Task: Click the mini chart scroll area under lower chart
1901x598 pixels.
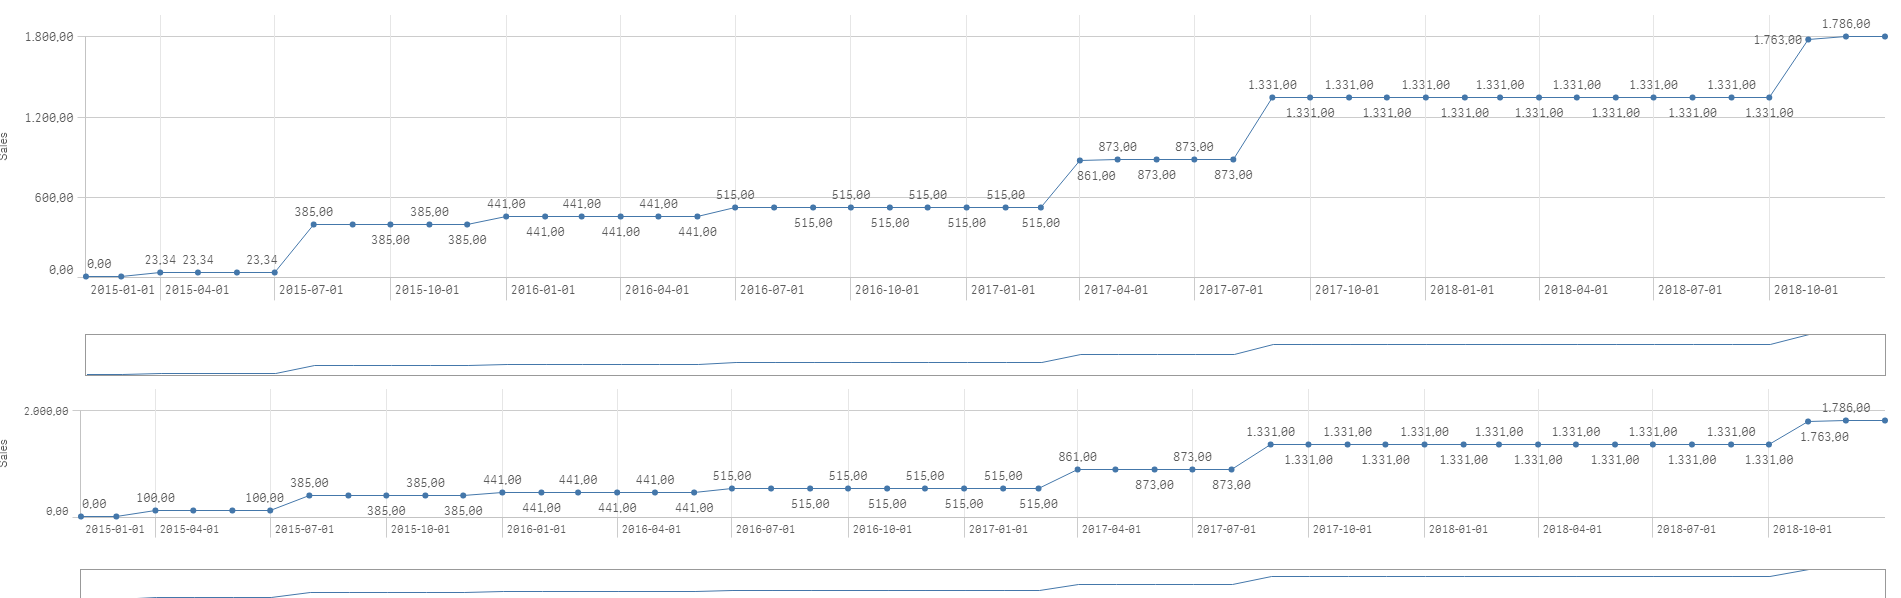Action: click(x=983, y=584)
